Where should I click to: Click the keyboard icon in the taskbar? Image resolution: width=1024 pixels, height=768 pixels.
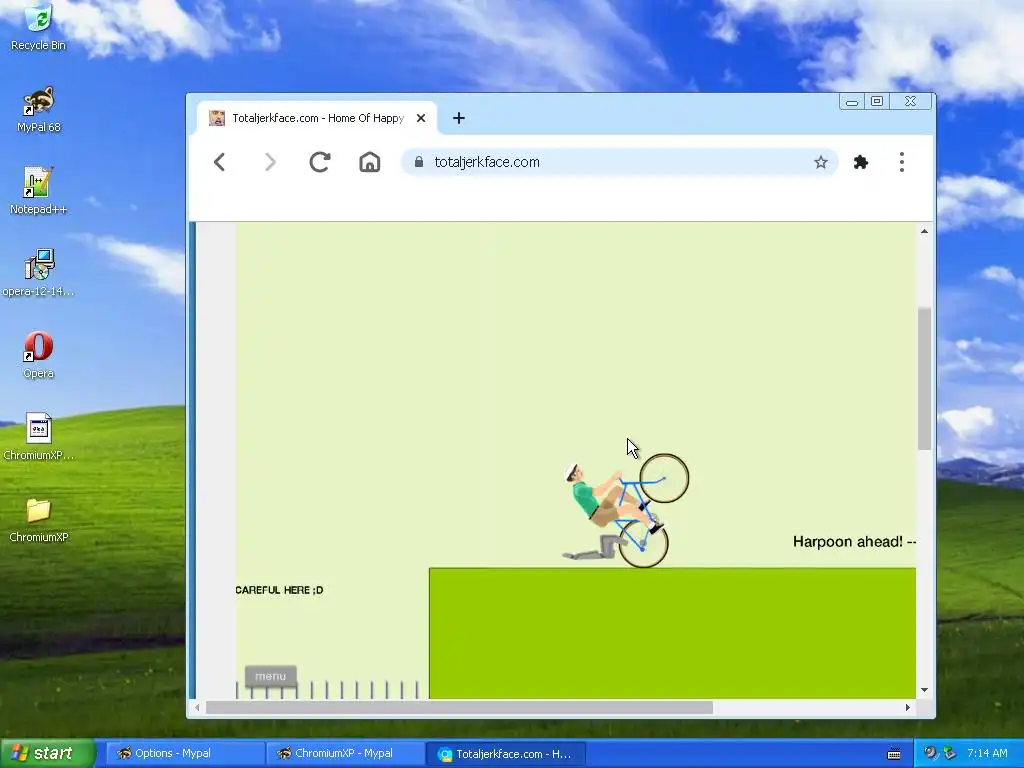894,754
